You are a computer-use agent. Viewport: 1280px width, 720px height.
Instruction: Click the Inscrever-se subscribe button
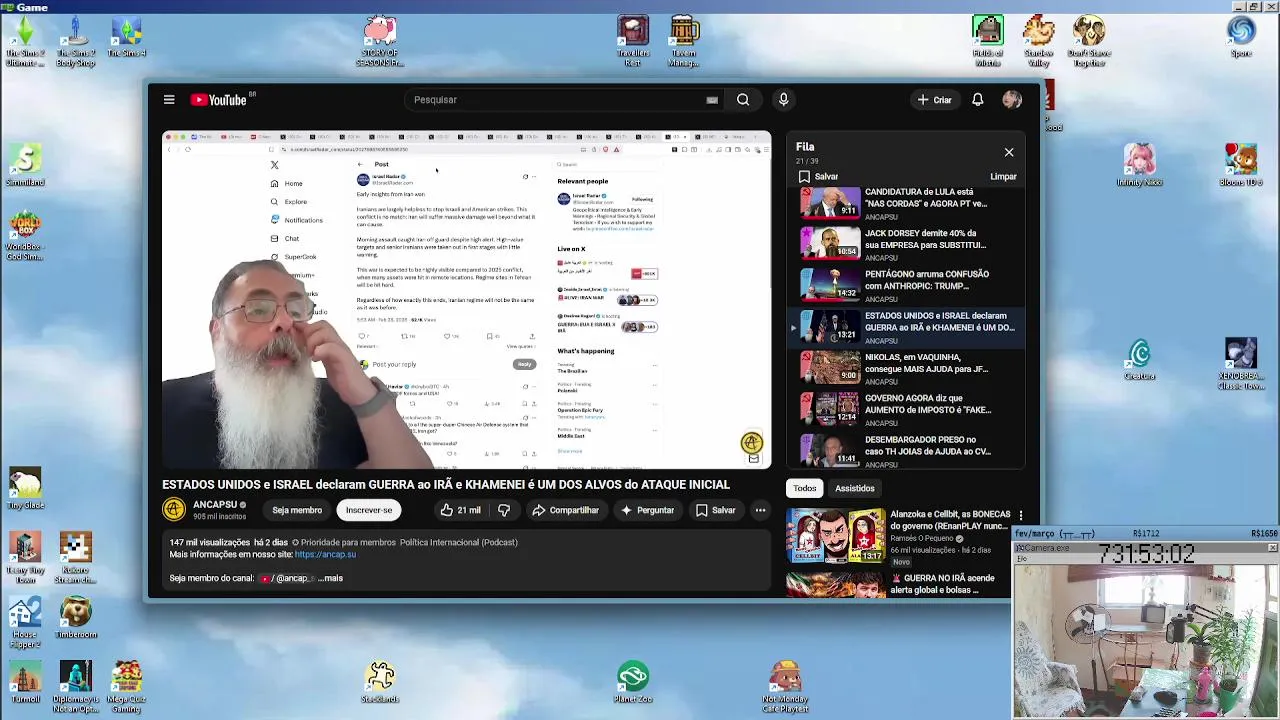(369, 510)
